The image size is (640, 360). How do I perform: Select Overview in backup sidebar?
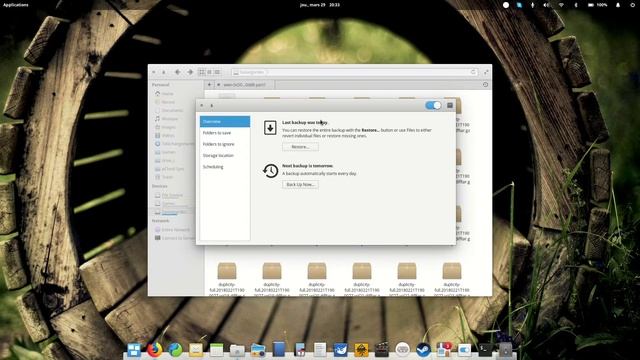pos(225,121)
